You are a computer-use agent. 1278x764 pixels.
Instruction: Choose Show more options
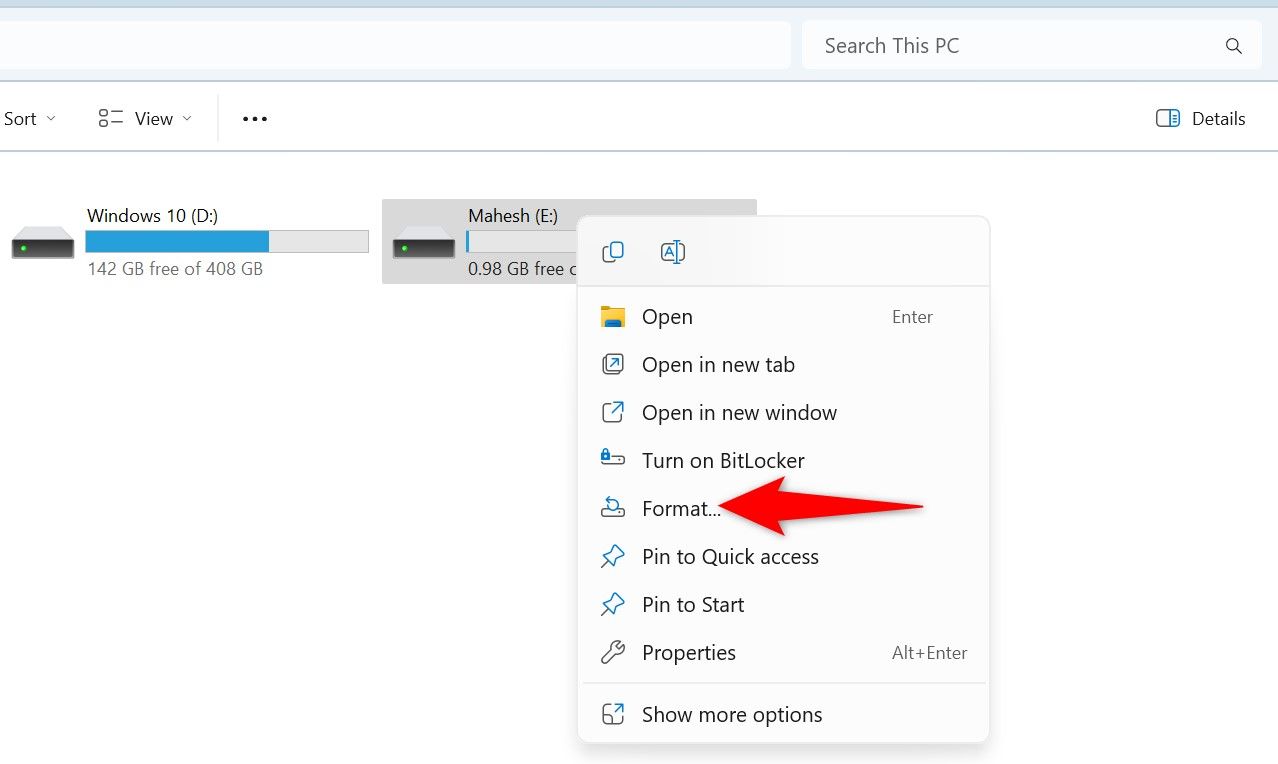coord(732,715)
